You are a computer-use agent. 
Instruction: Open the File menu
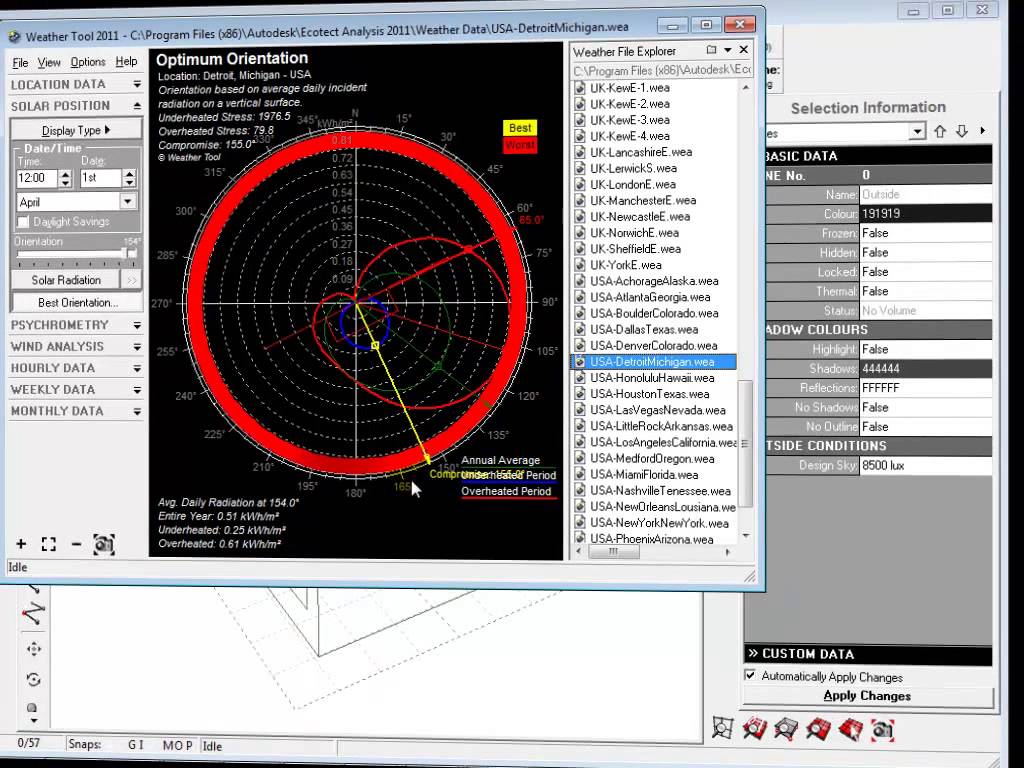(x=20, y=62)
